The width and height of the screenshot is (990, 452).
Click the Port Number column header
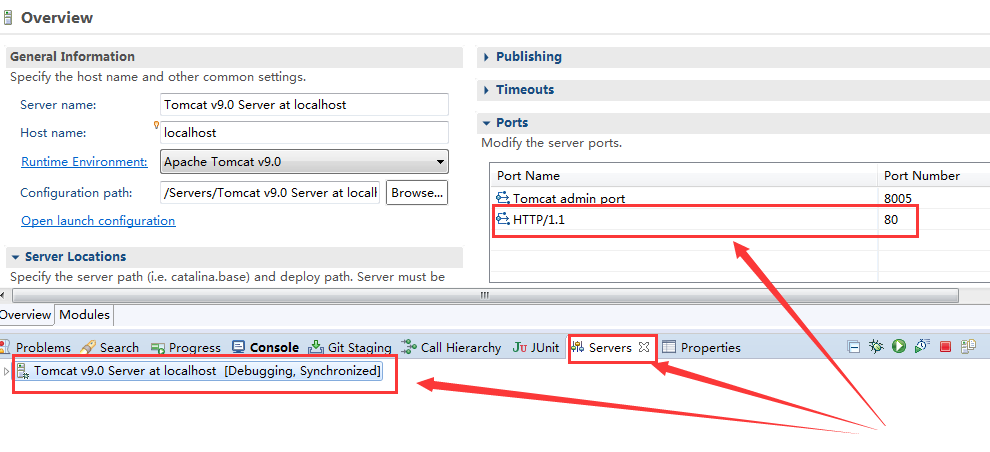[934, 175]
